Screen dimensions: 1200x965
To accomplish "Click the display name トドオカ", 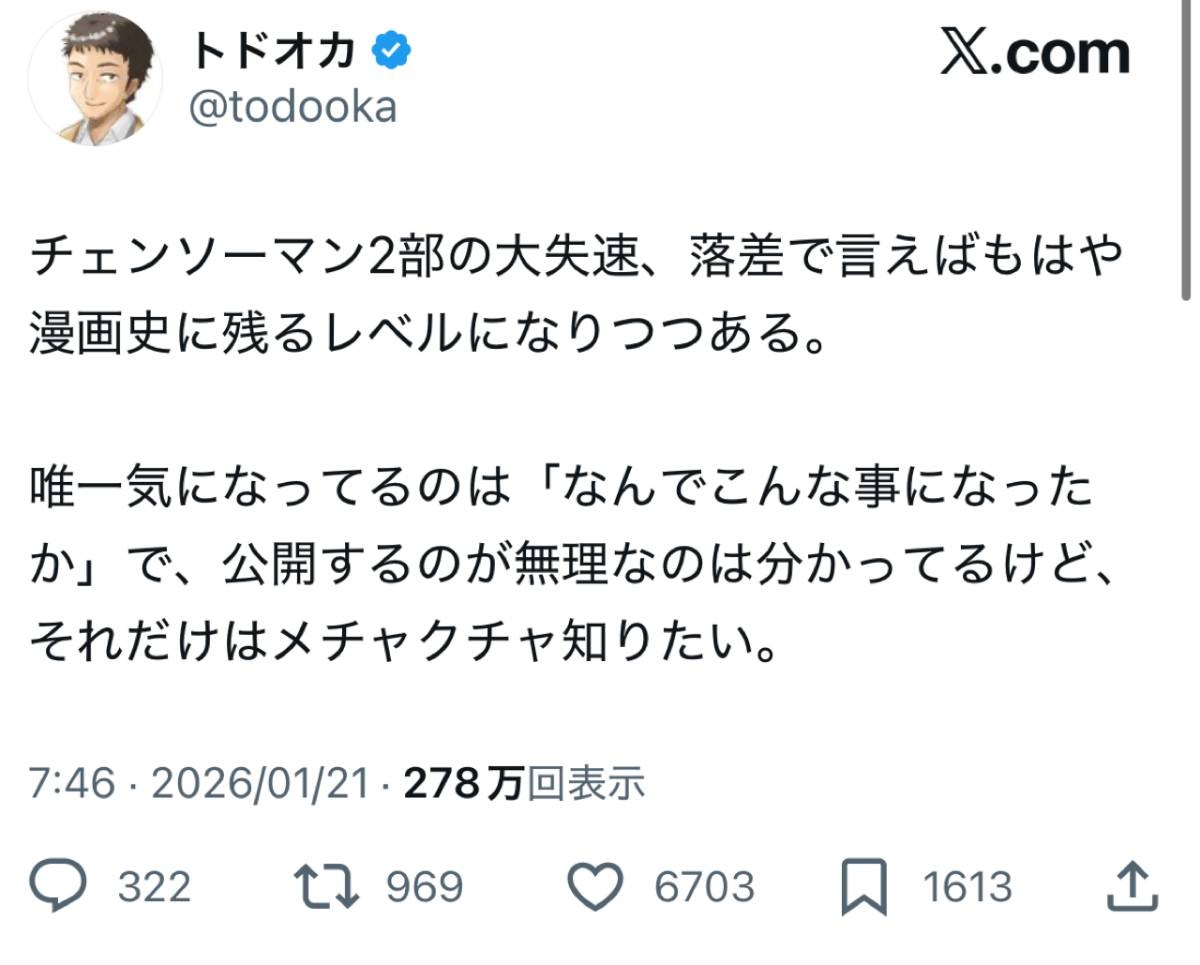I will coord(273,50).
